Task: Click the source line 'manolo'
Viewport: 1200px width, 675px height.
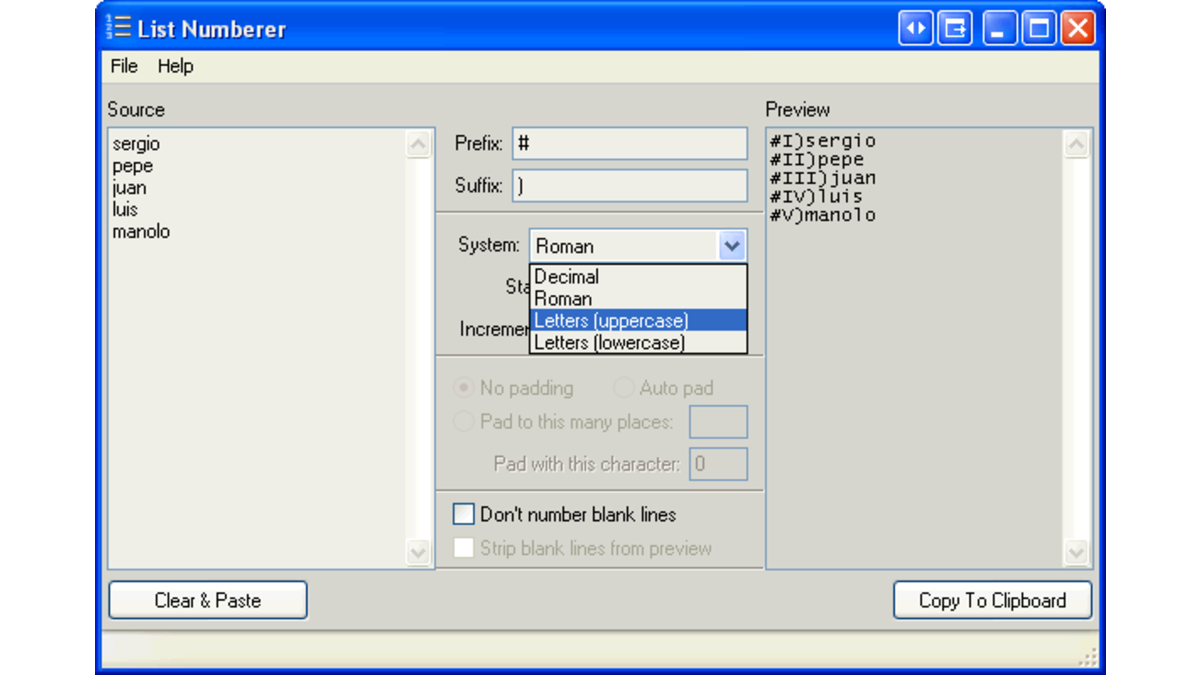Action: [x=141, y=232]
